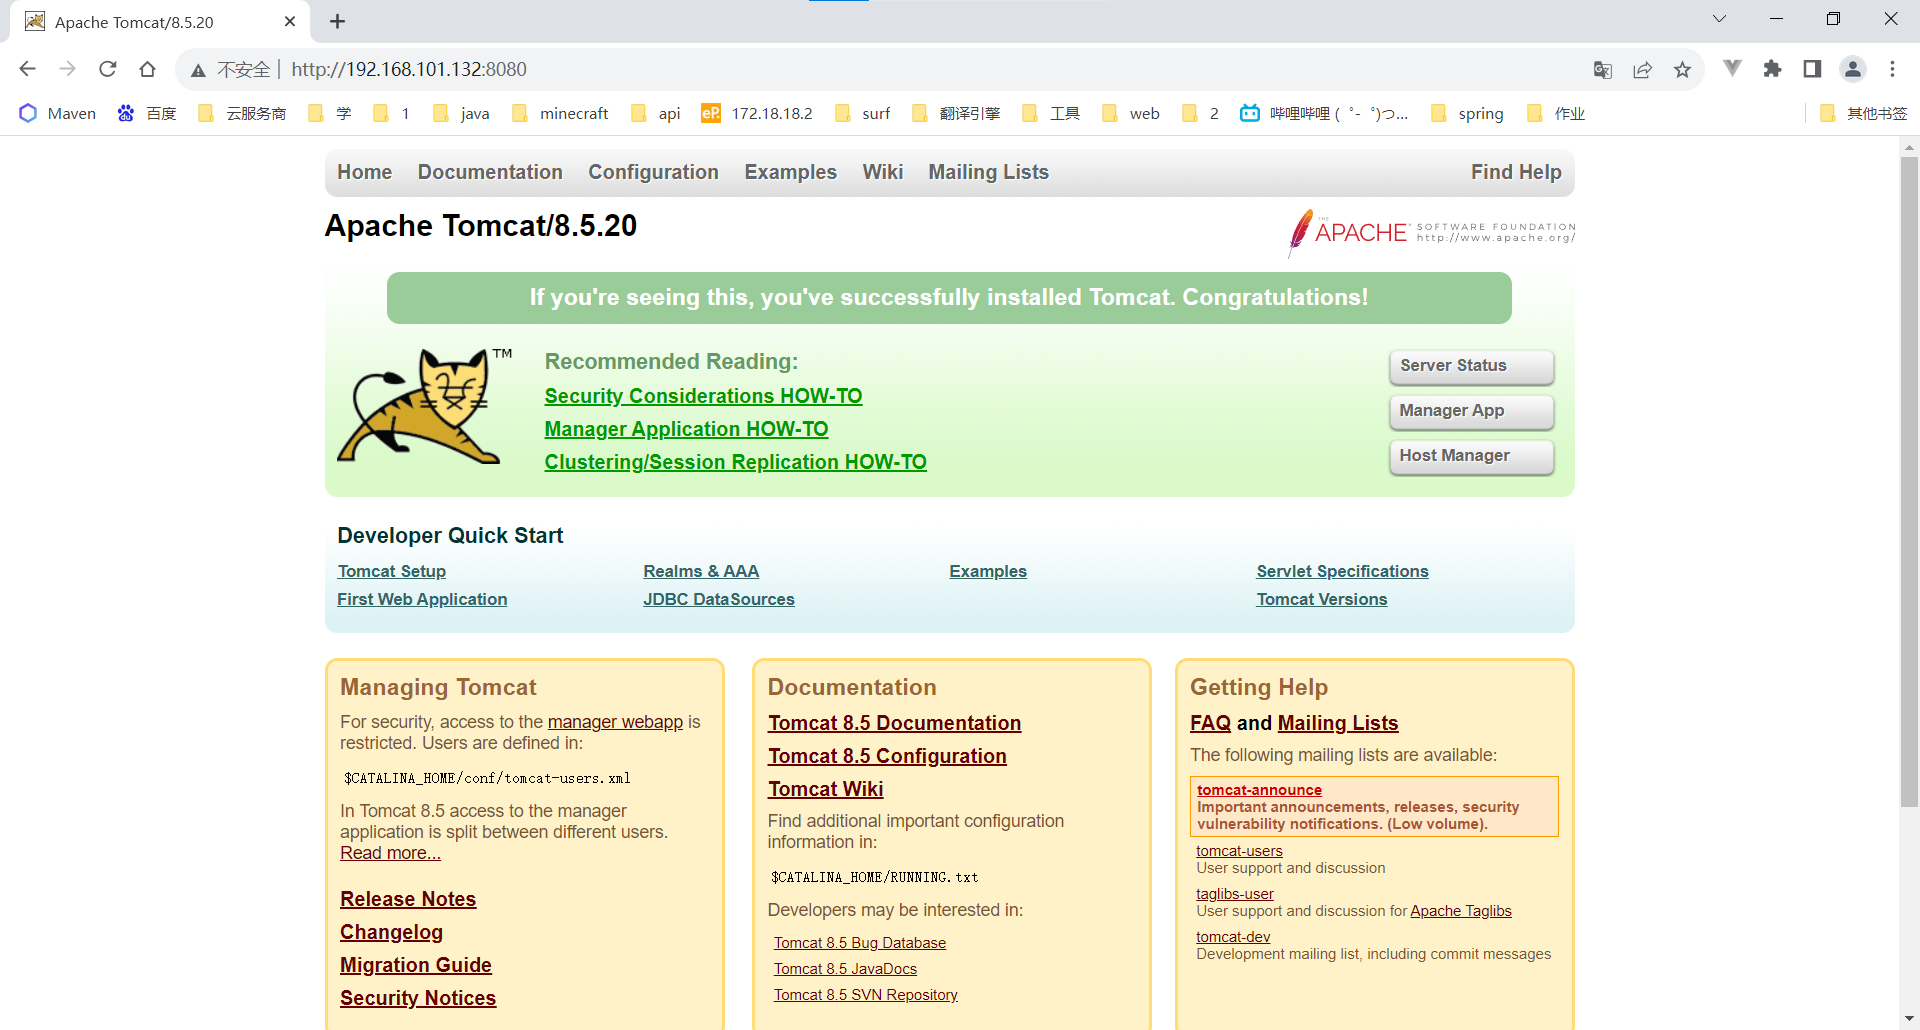Open the Tomcat Versions link
This screenshot has width=1920, height=1030.
(1322, 599)
